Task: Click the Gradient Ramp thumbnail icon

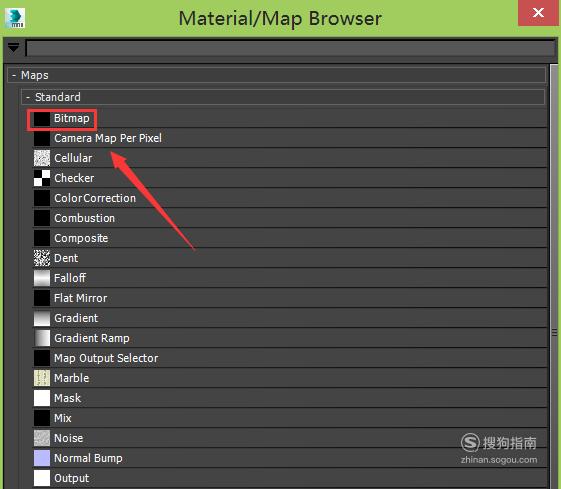Action: (x=42, y=338)
